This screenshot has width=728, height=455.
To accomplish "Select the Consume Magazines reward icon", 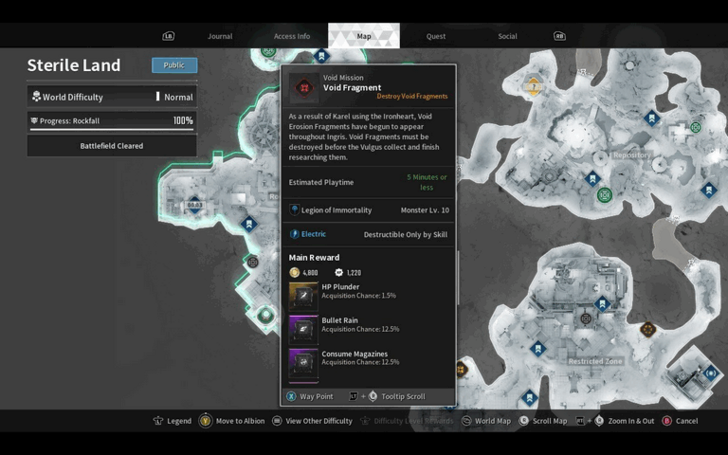I will pos(304,362).
